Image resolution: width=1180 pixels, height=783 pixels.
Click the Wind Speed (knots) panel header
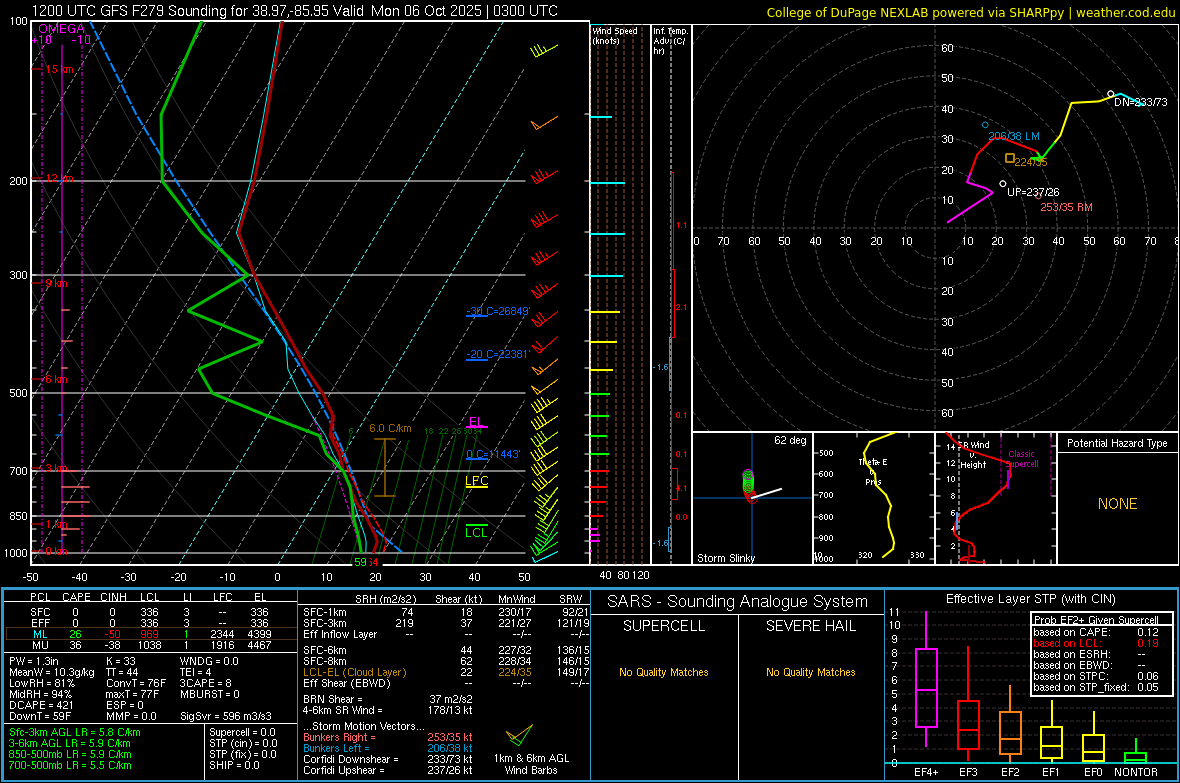point(614,35)
